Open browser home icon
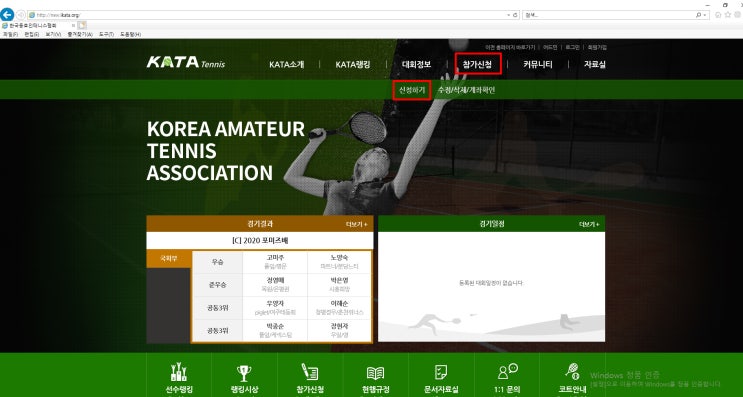The width and height of the screenshot is (743, 397). tap(718, 15)
